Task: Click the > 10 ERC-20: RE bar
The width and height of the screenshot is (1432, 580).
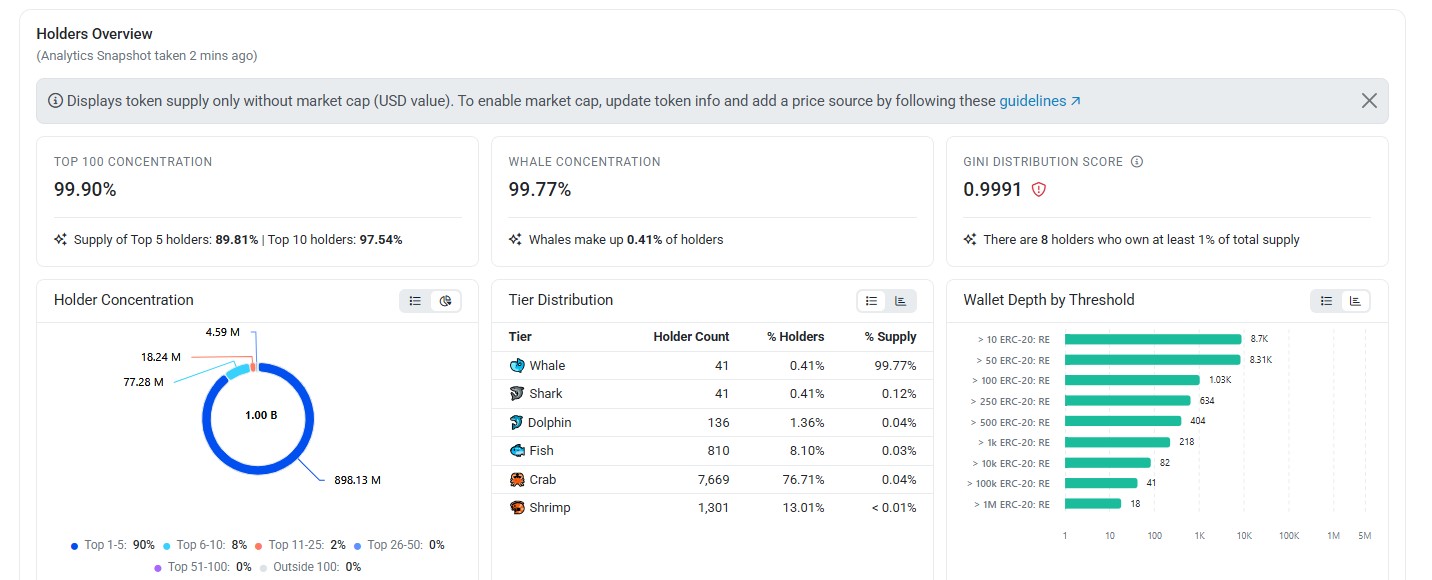Action: 1153,339
